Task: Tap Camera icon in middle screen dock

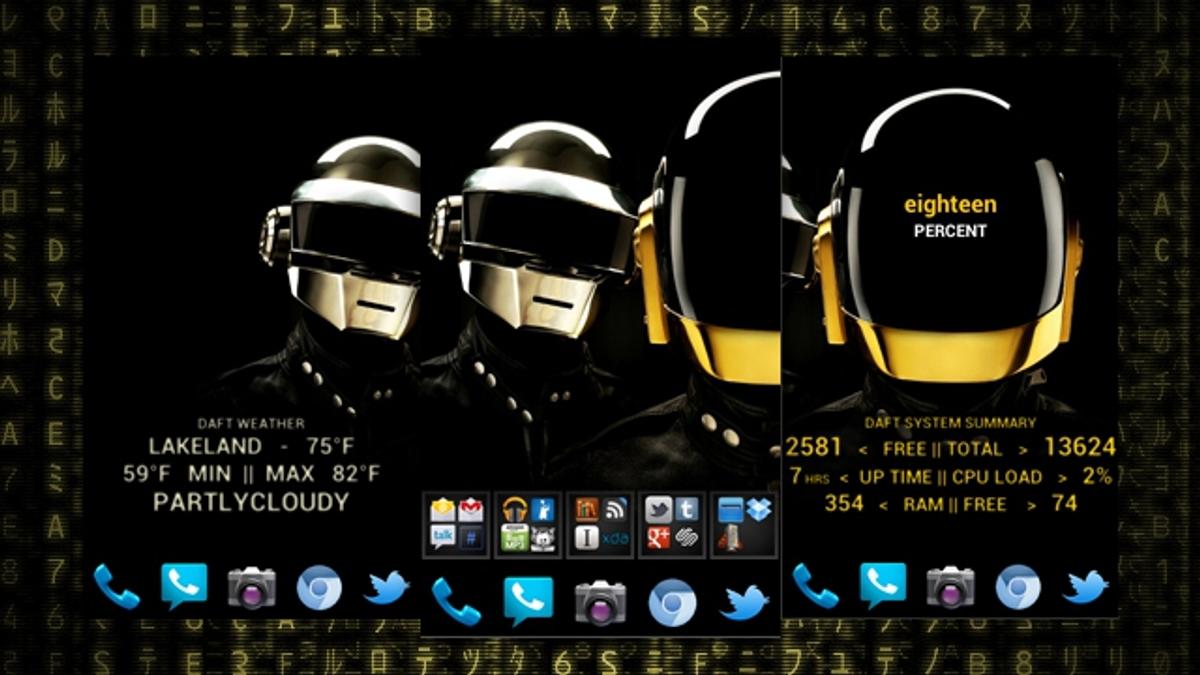Action: point(600,602)
